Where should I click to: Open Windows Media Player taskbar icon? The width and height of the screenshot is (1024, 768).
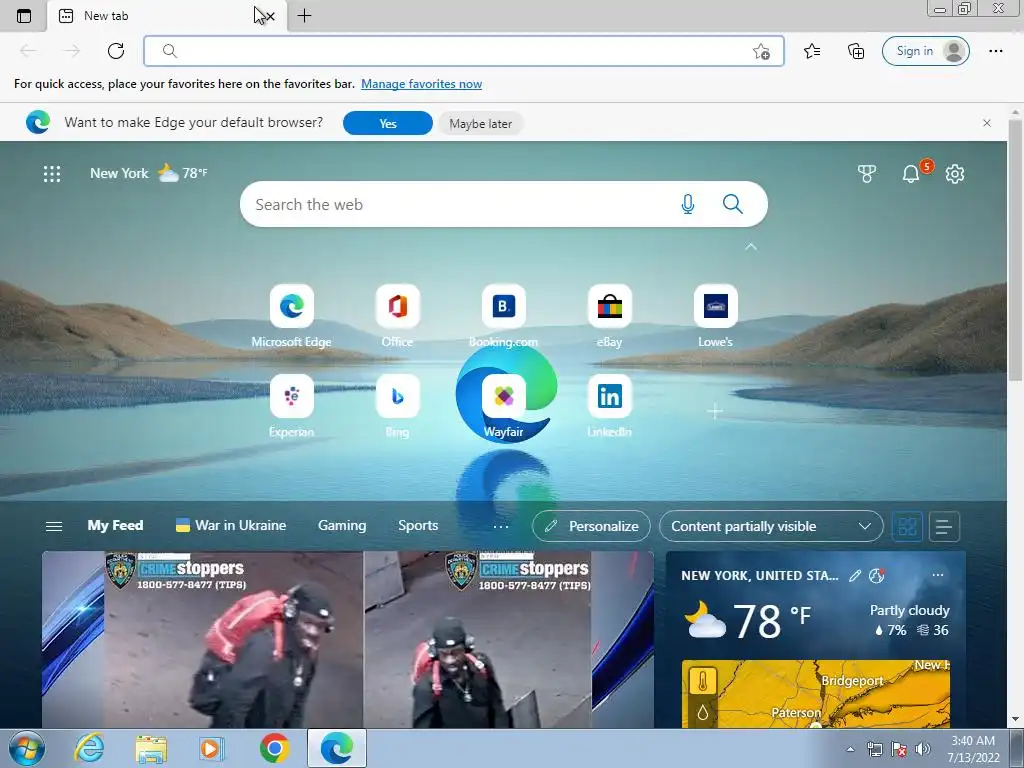211,749
